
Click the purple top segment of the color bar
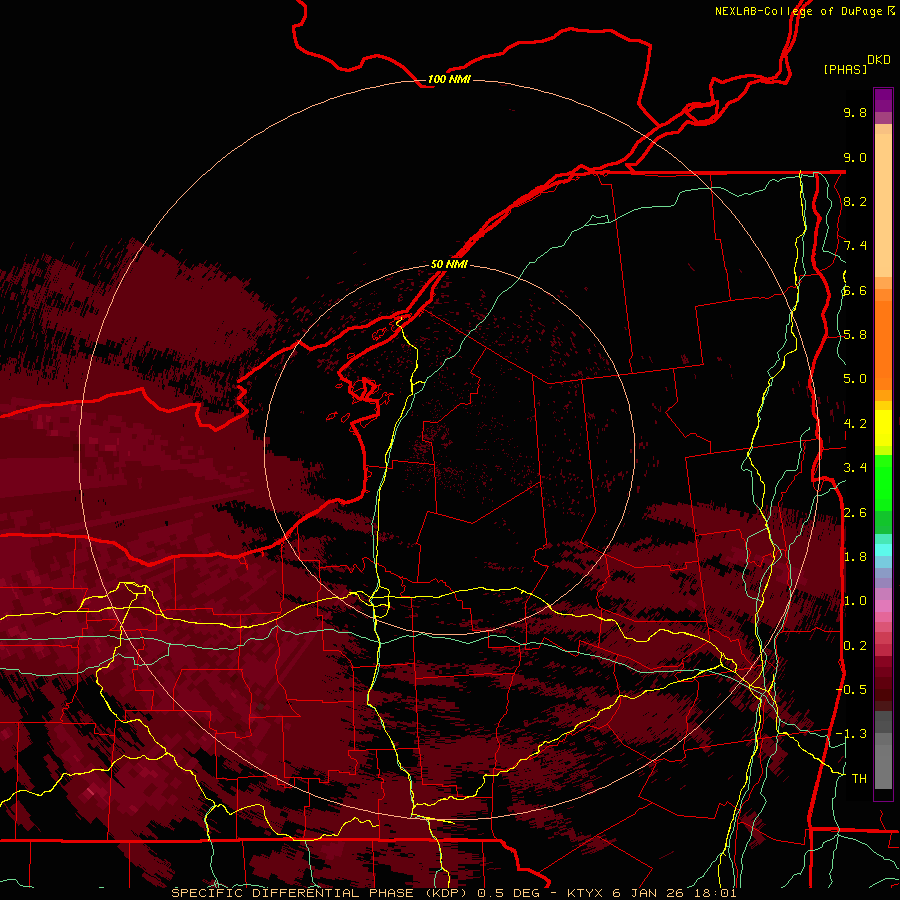click(883, 100)
